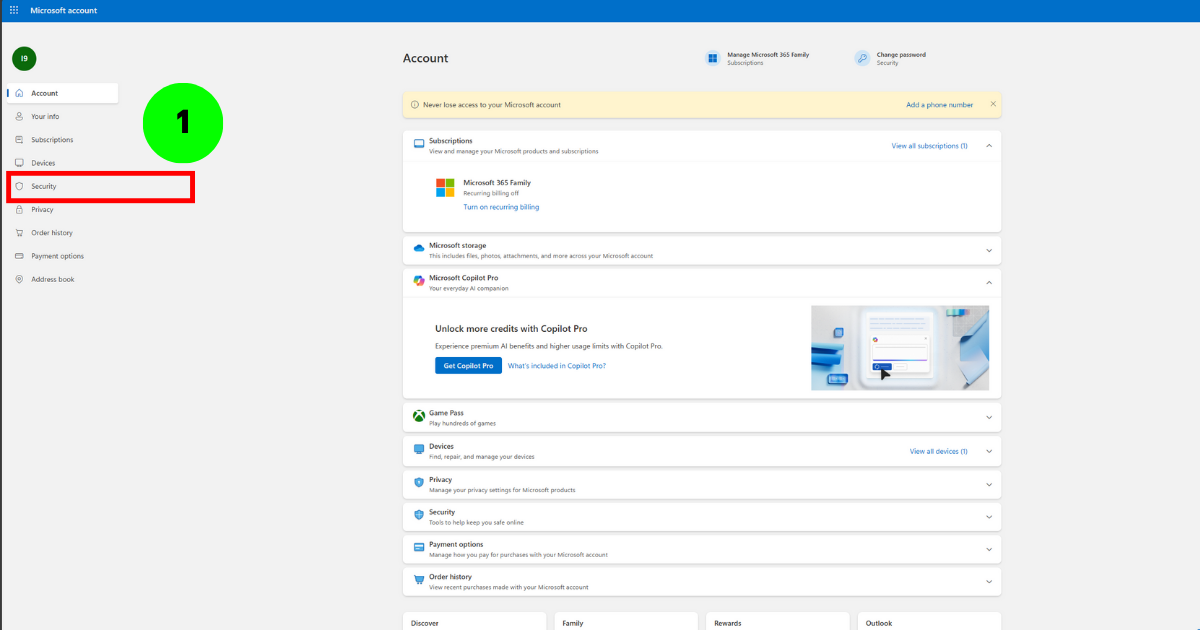Click Turn on recurring billing link

pos(501,207)
